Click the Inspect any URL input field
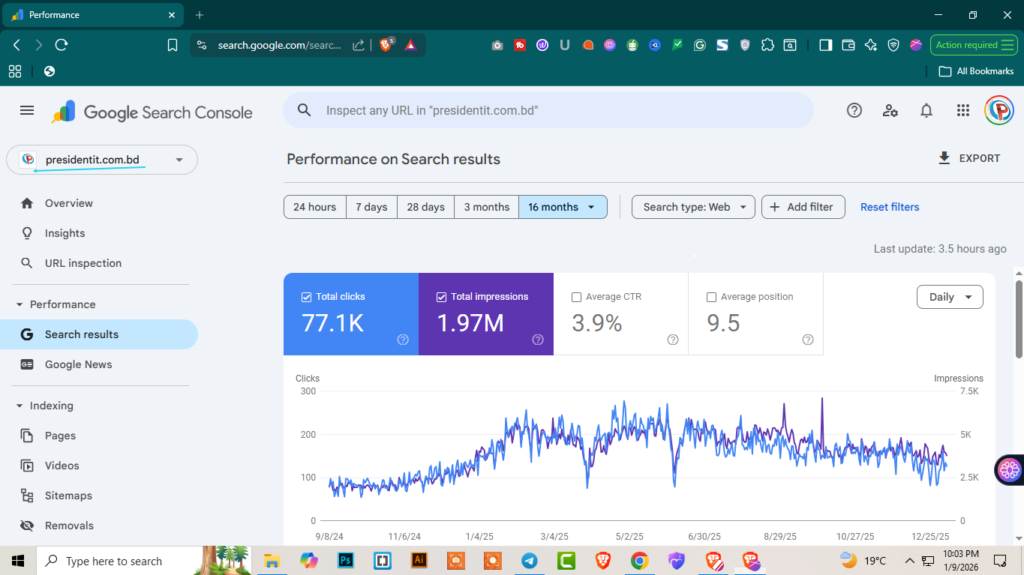This screenshot has width=1024, height=575. (549, 110)
